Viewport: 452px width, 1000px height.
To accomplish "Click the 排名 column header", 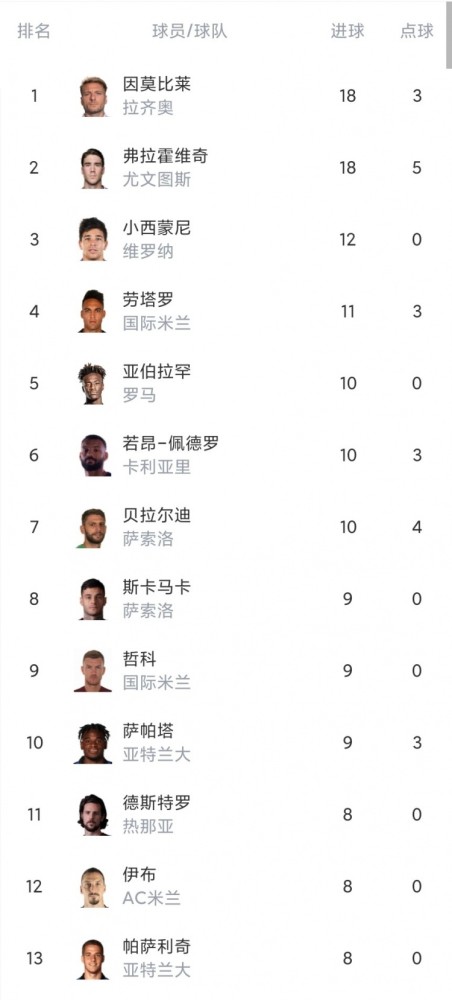I will [x=34, y=31].
